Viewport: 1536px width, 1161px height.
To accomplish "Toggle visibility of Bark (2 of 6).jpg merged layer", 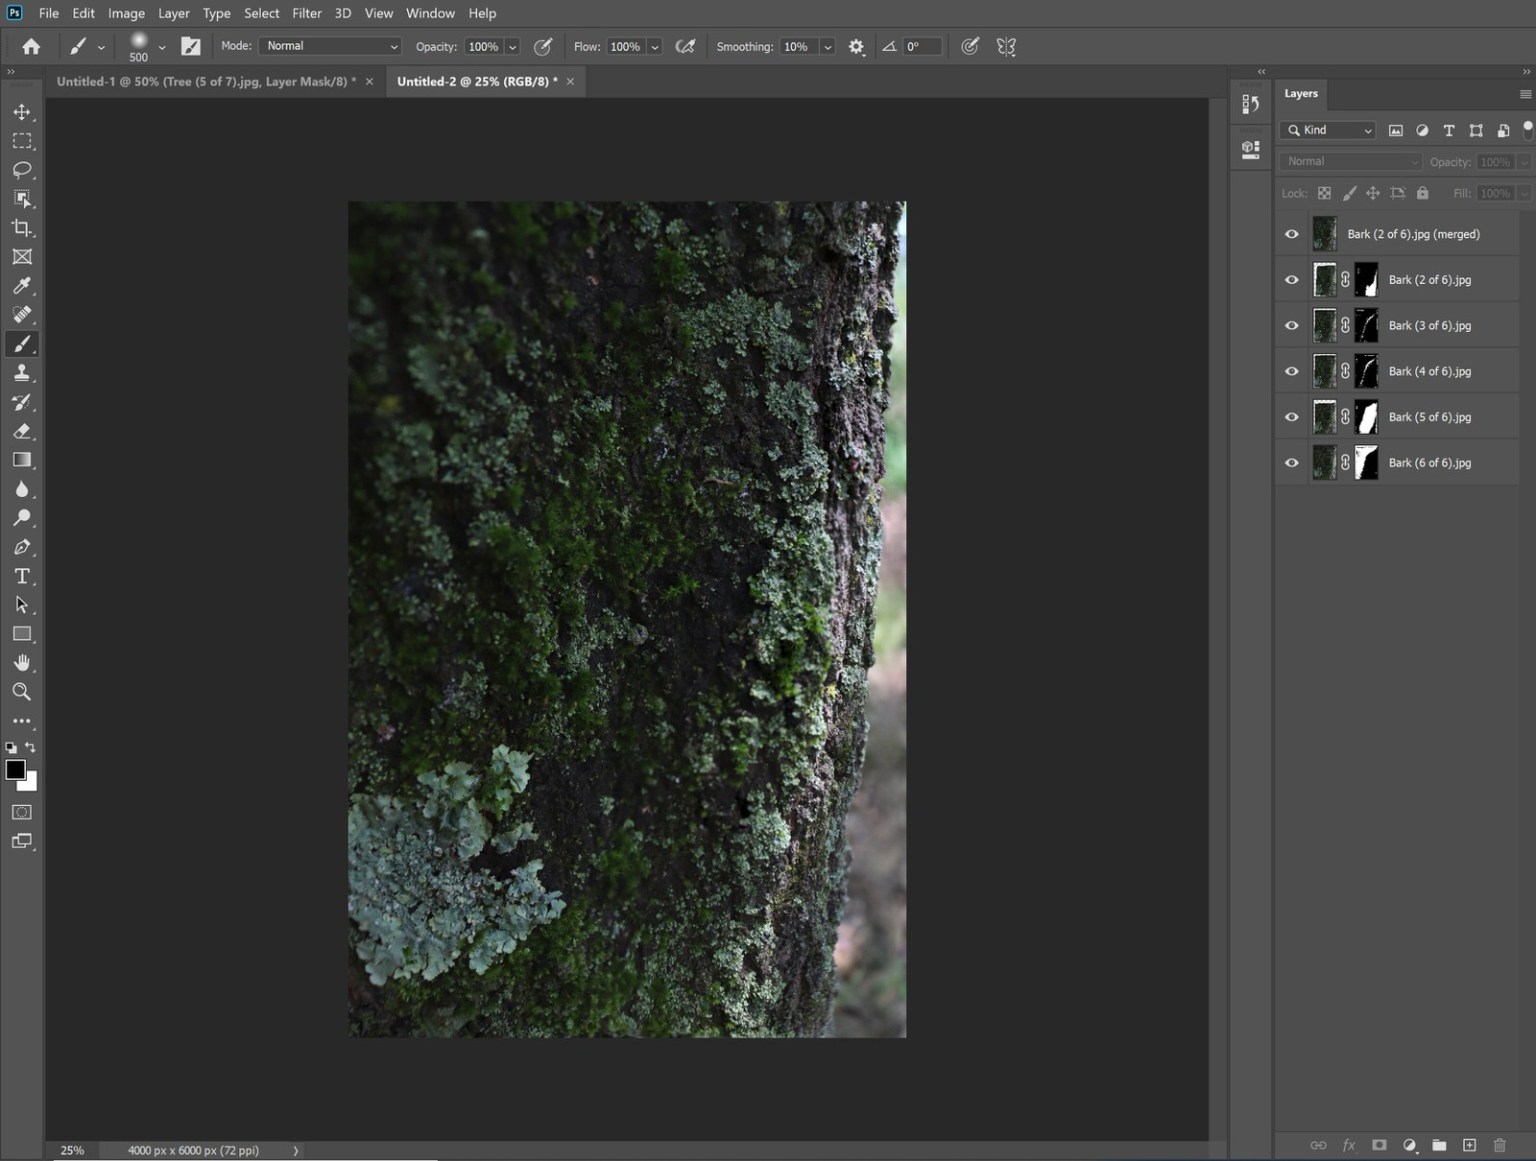I will [1291, 233].
